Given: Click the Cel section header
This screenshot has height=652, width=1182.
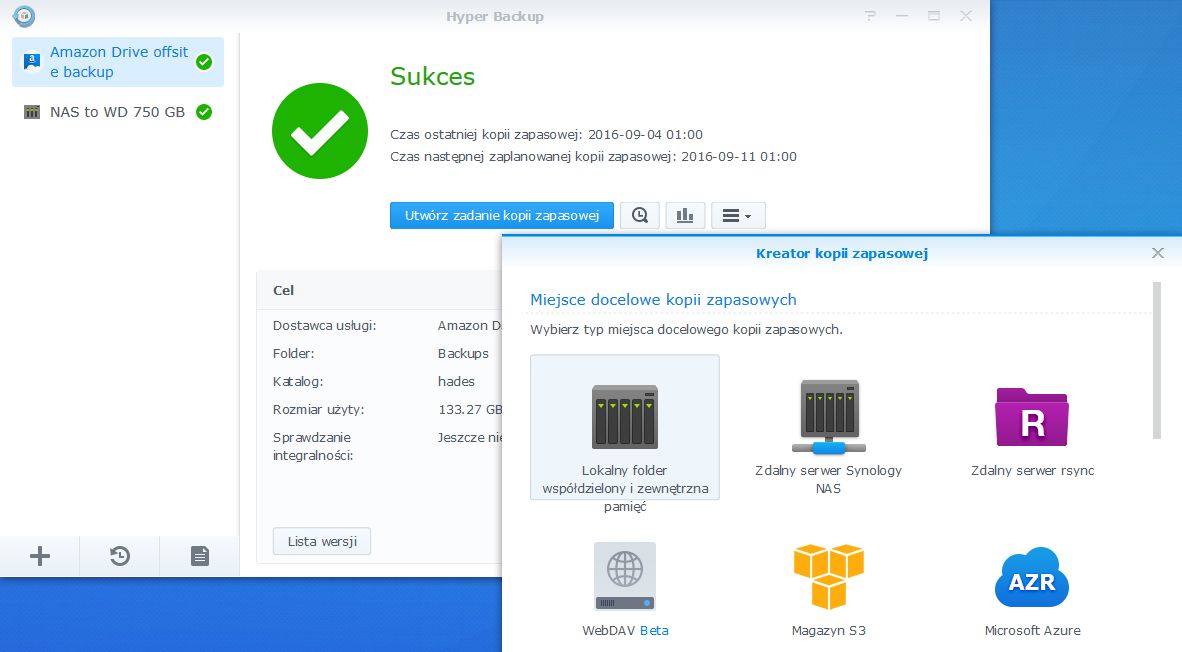Looking at the screenshot, I should (x=283, y=290).
